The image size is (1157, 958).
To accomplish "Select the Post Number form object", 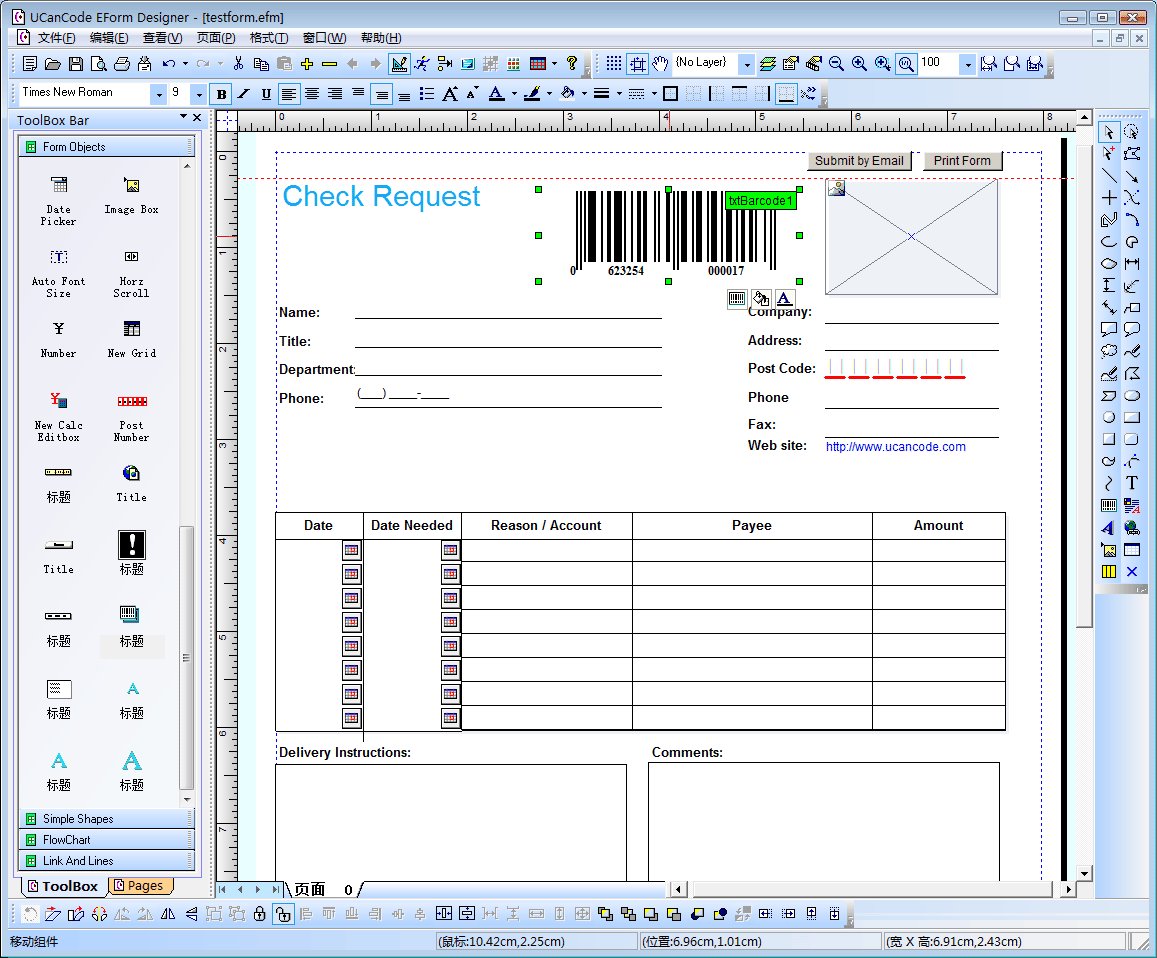I will click(x=131, y=414).
